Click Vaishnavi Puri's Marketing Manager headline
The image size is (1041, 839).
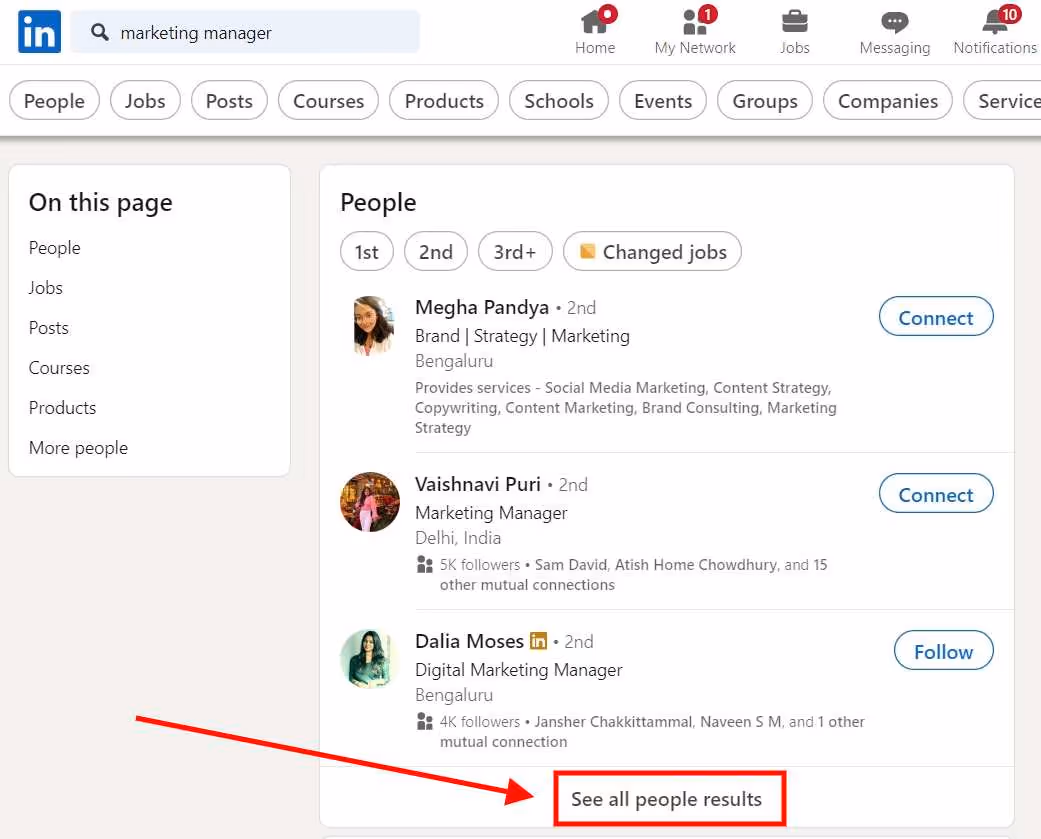[491, 512]
